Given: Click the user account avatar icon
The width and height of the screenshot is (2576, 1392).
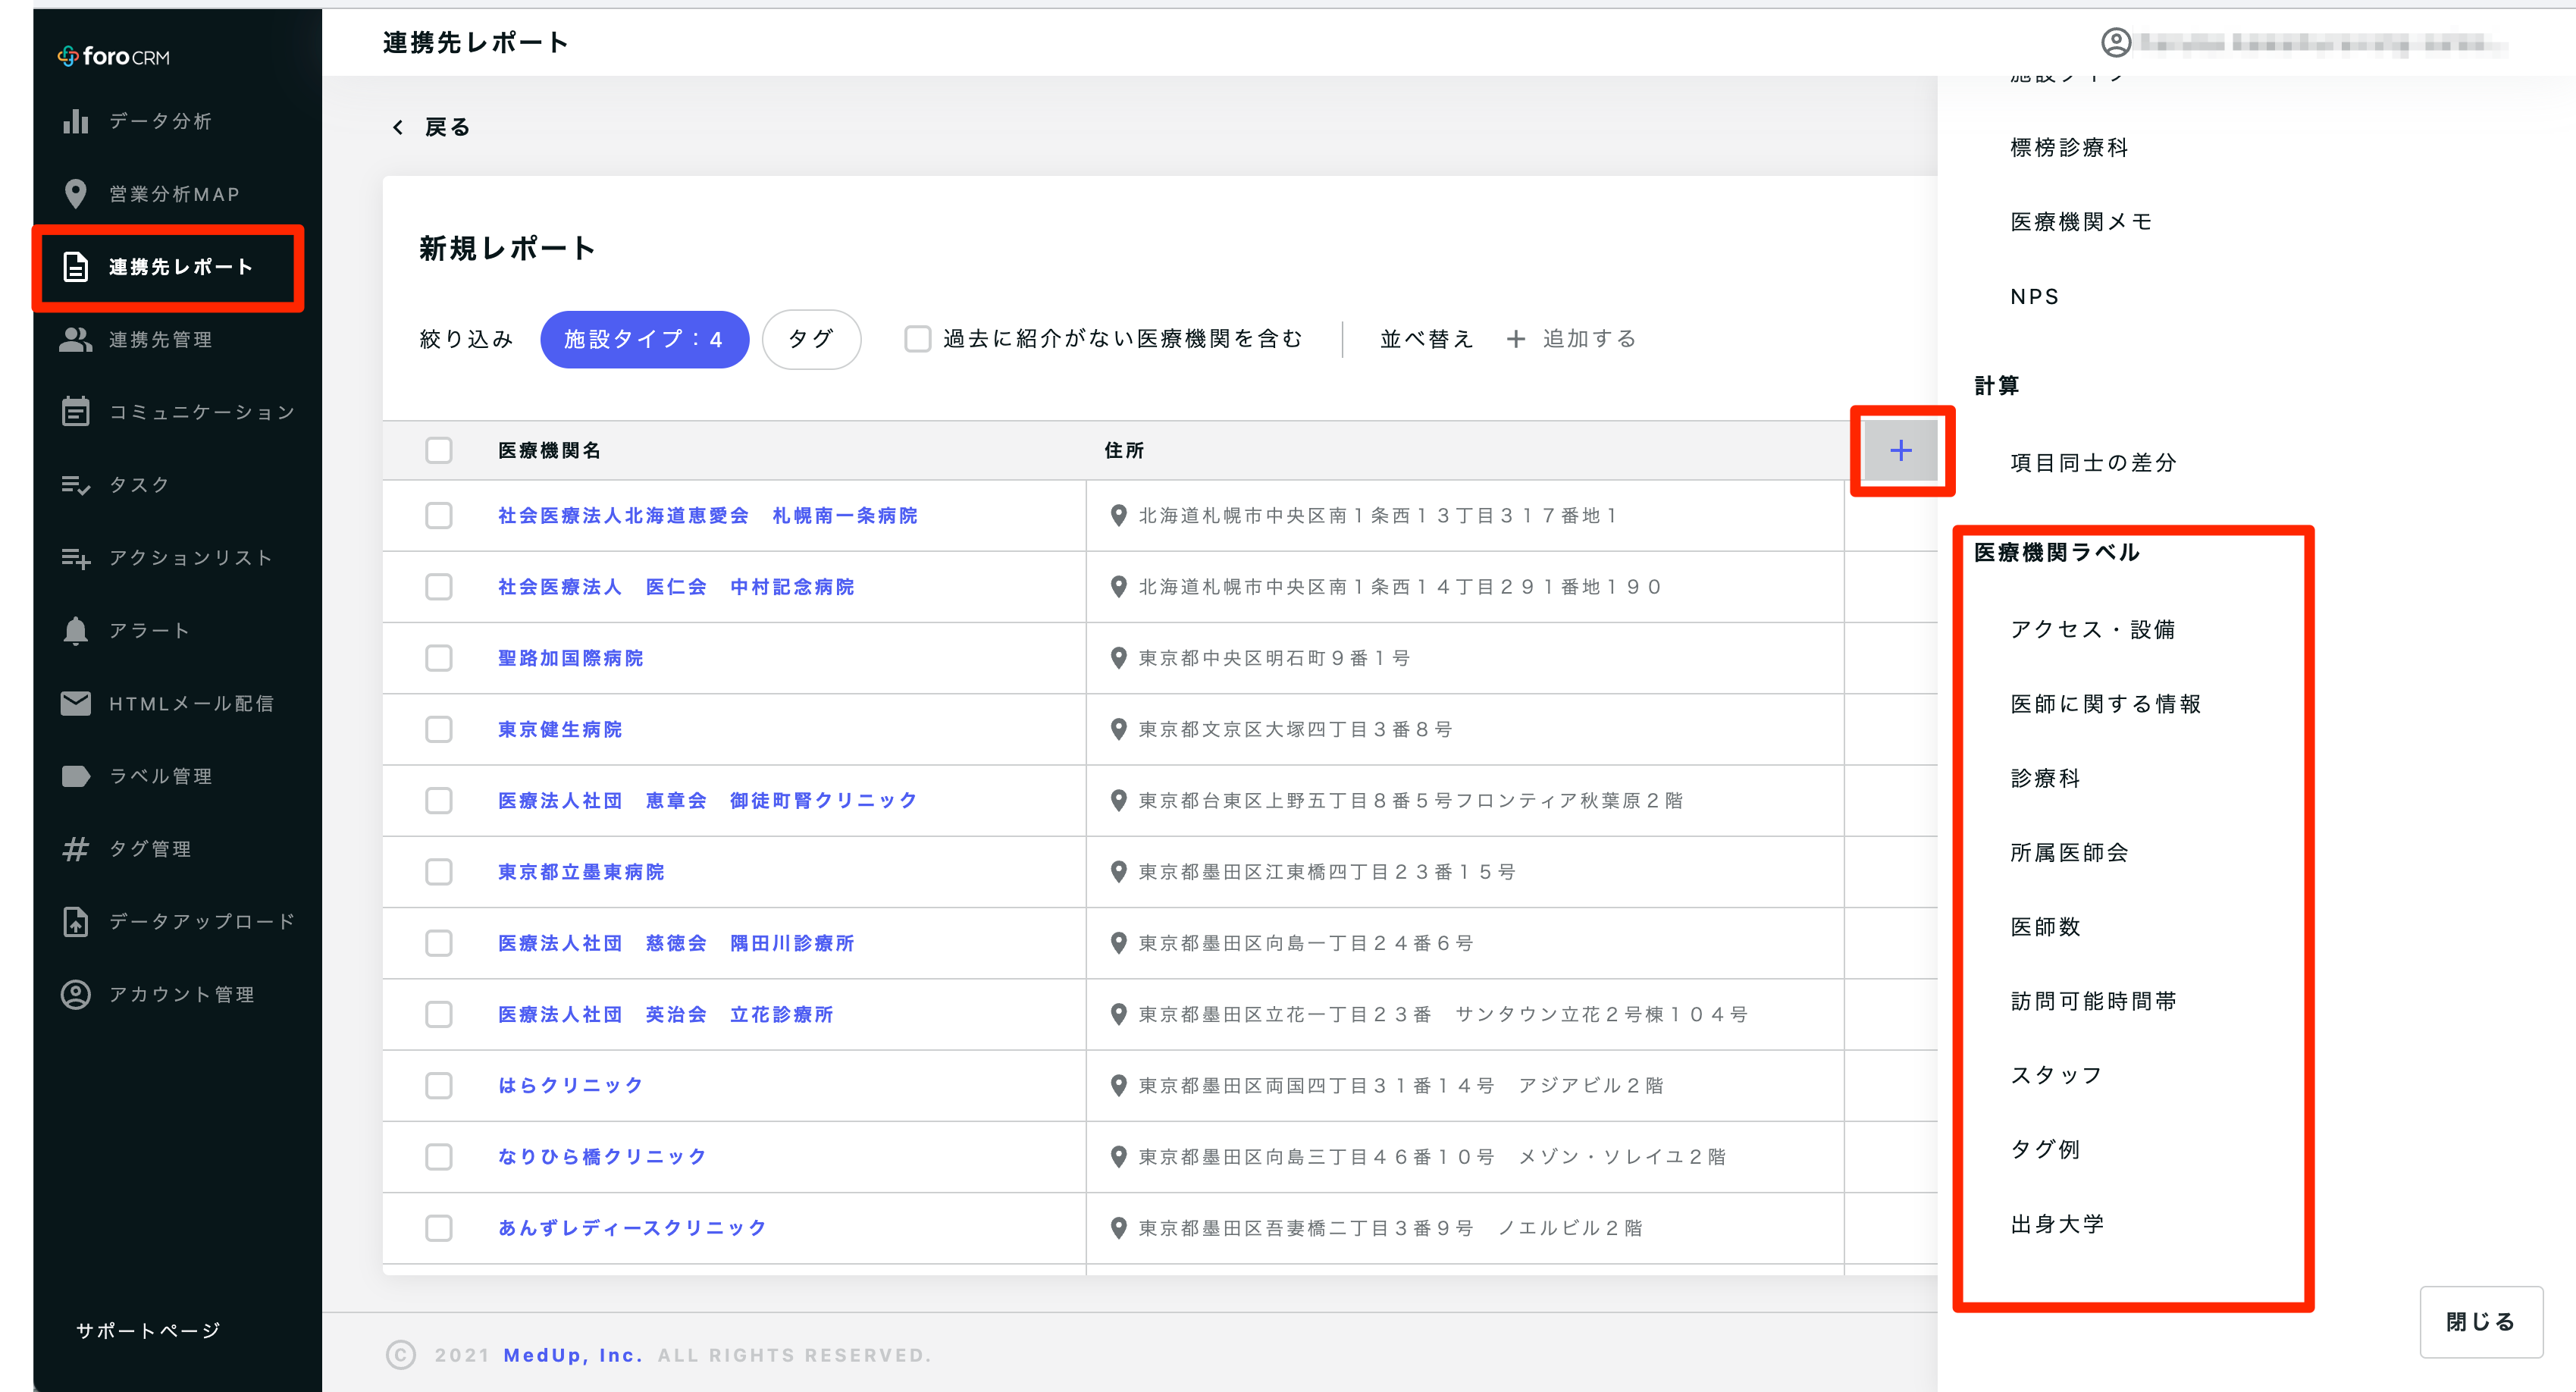Looking at the screenshot, I should (2116, 42).
